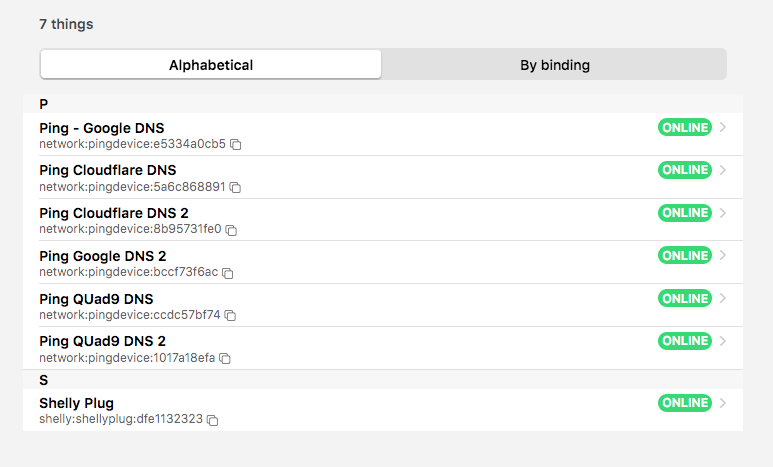Image resolution: width=773 pixels, height=467 pixels.
Task: Copy UID of Ping - Google DNS
Action: (x=236, y=144)
